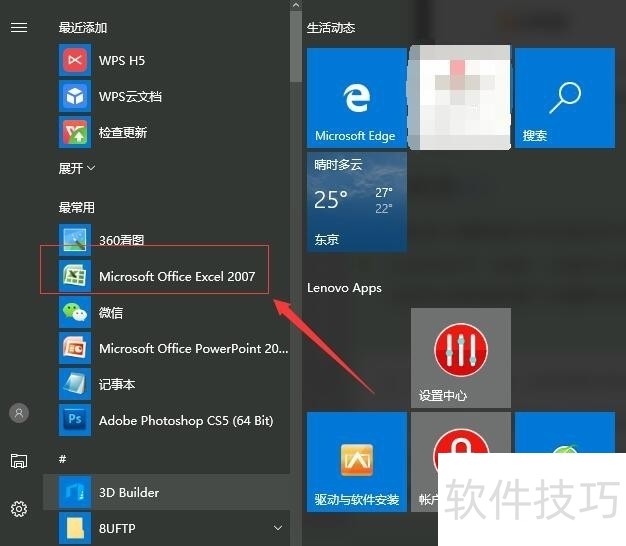Open the 驱动与软件安装 tile
Image resolution: width=626 pixels, height=546 pixels.
point(357,462)
